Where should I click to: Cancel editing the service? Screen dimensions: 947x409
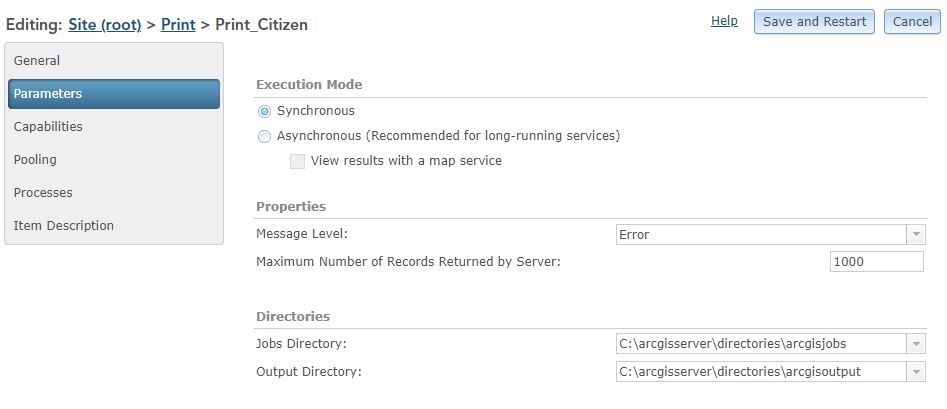tap(912, 22)
